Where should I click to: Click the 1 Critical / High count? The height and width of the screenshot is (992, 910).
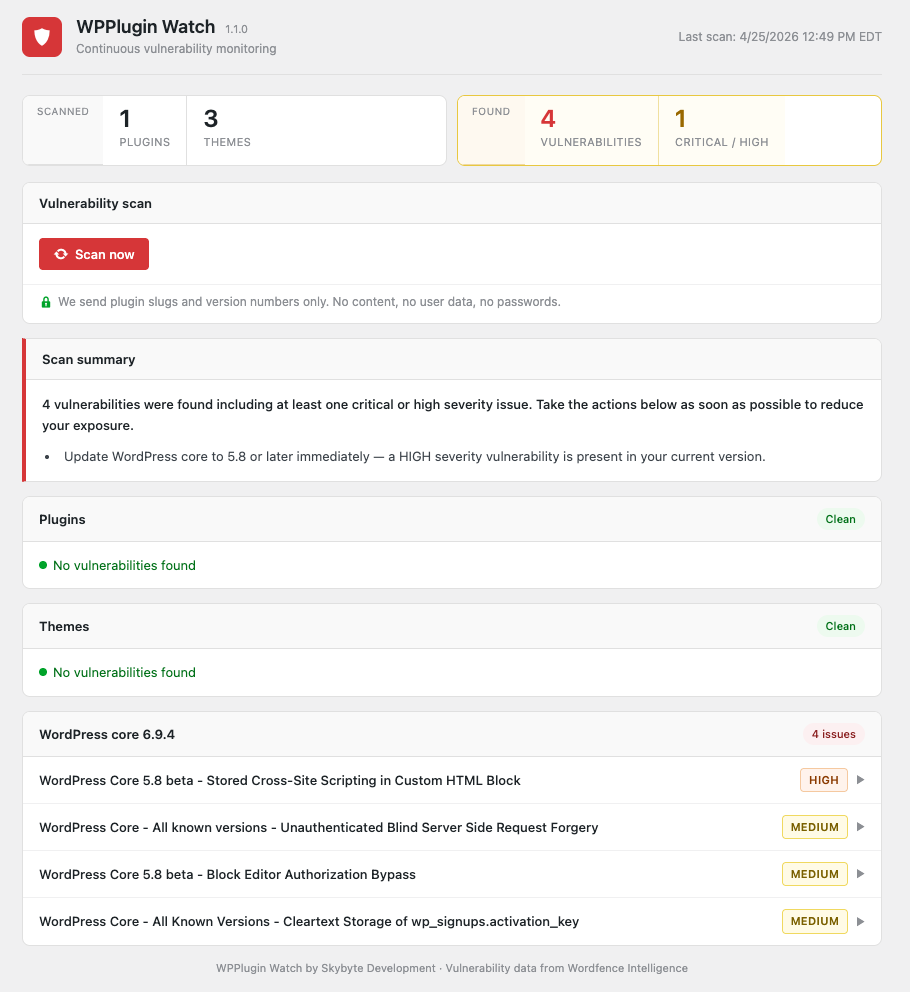click(721, 130)
